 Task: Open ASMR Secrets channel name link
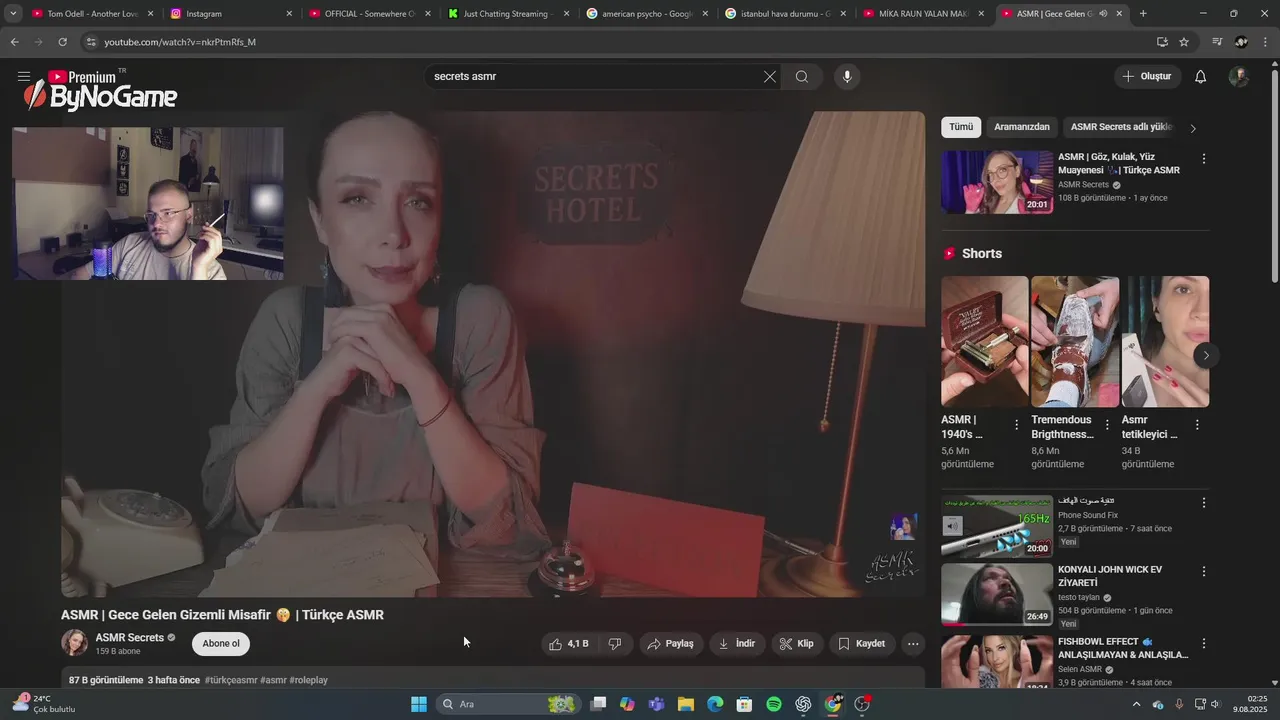(129, 638)
